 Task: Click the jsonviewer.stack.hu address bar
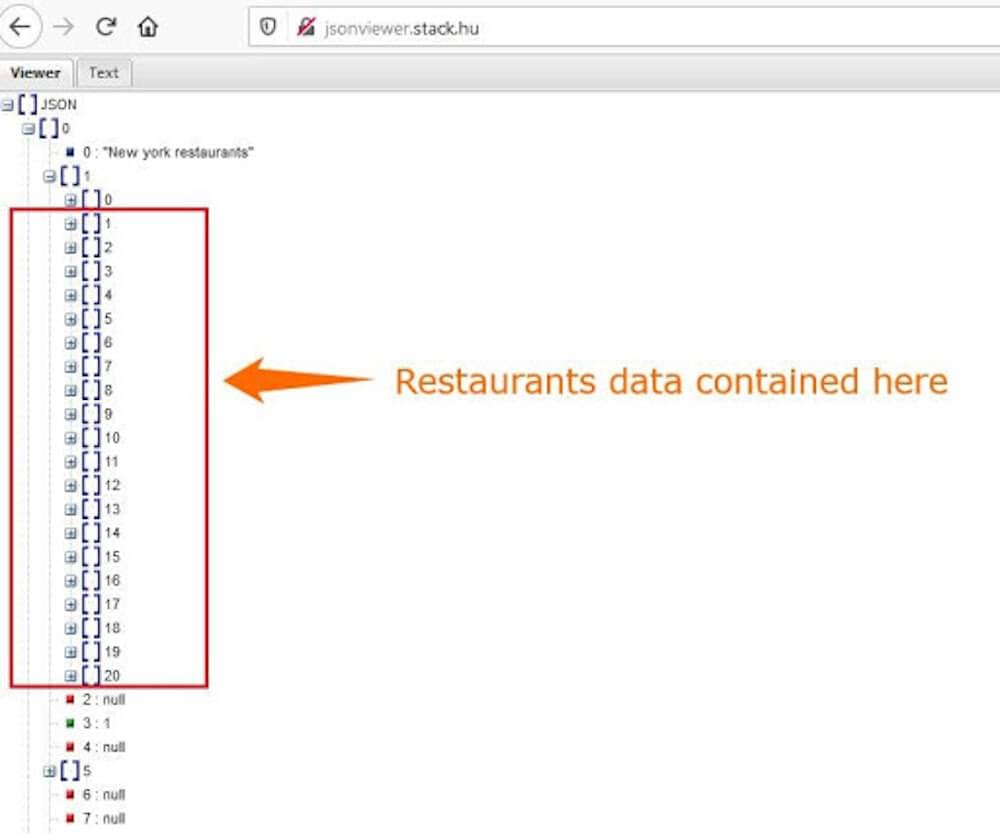click(x=400, y=27)
